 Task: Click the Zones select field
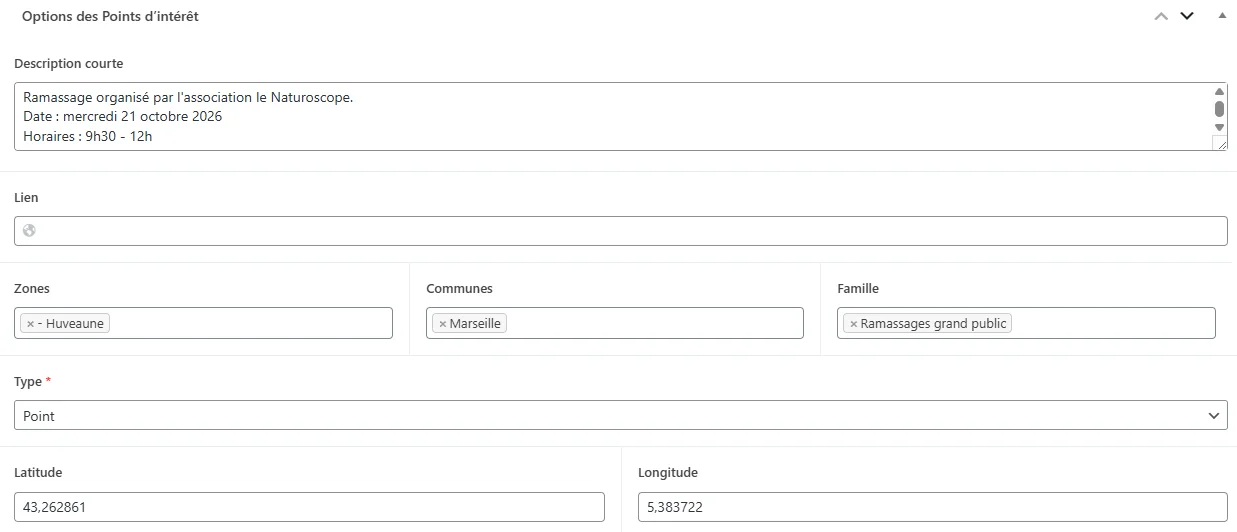[x=203, y=323]
